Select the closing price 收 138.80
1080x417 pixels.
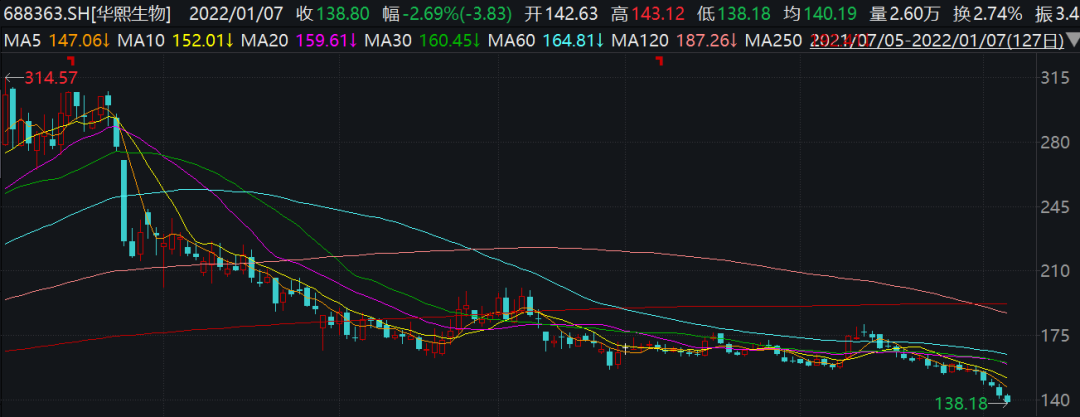333,13
